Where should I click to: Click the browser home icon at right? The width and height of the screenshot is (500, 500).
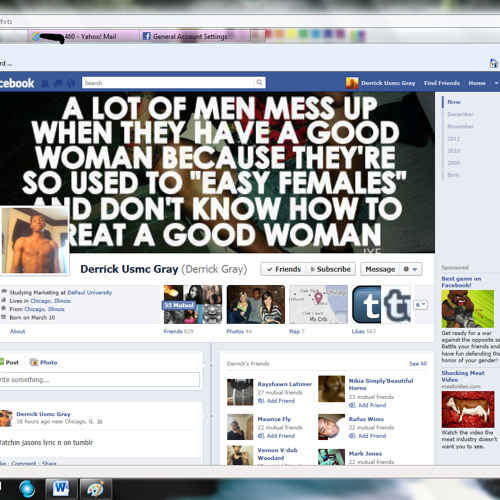coord(494,63)
